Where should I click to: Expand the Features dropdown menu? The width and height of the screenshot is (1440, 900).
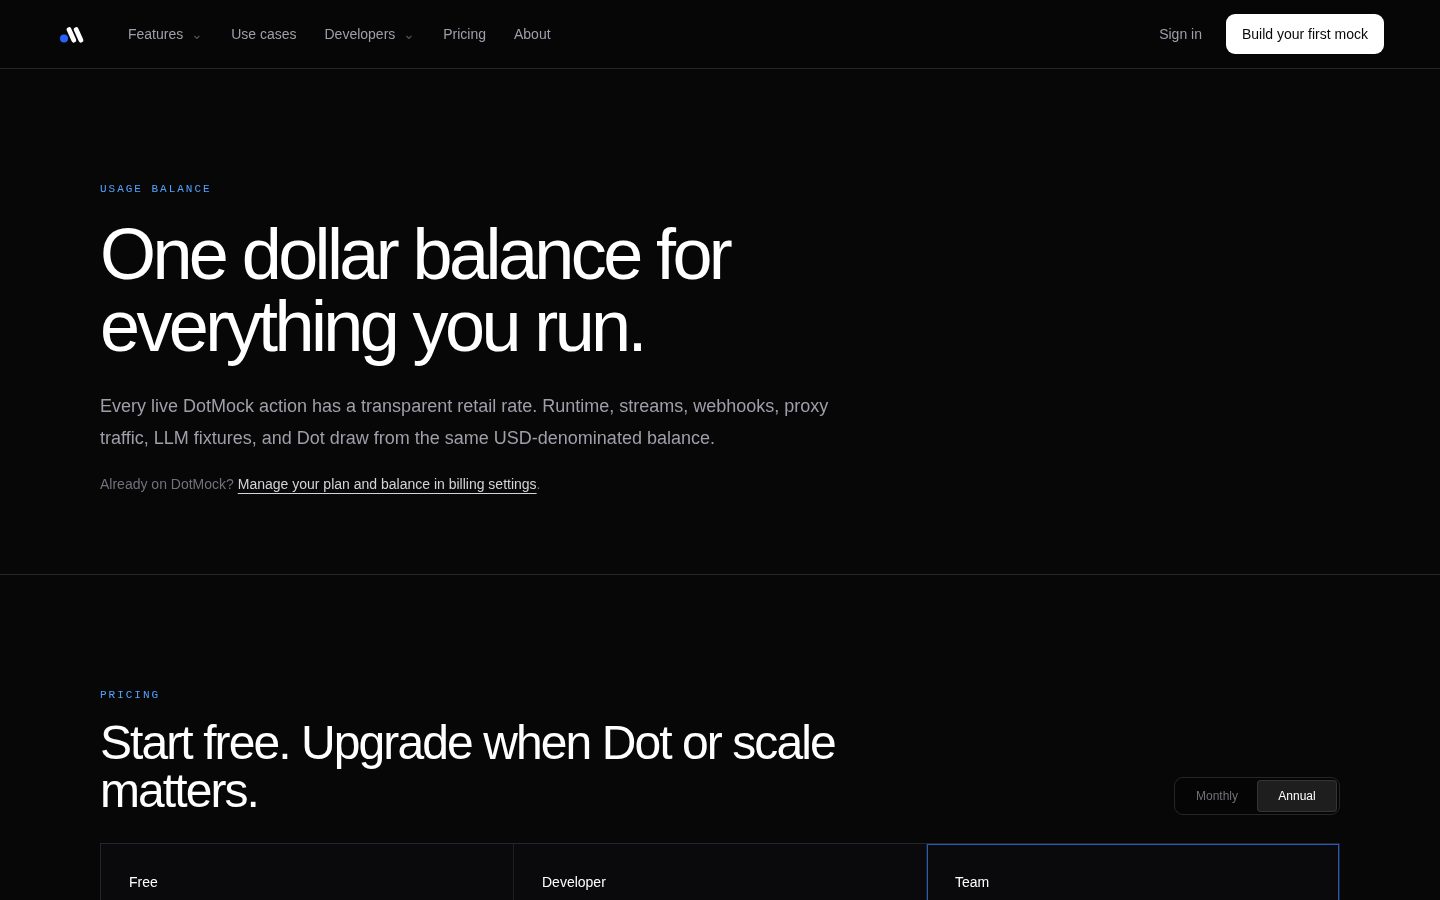[x=164, y=34]
